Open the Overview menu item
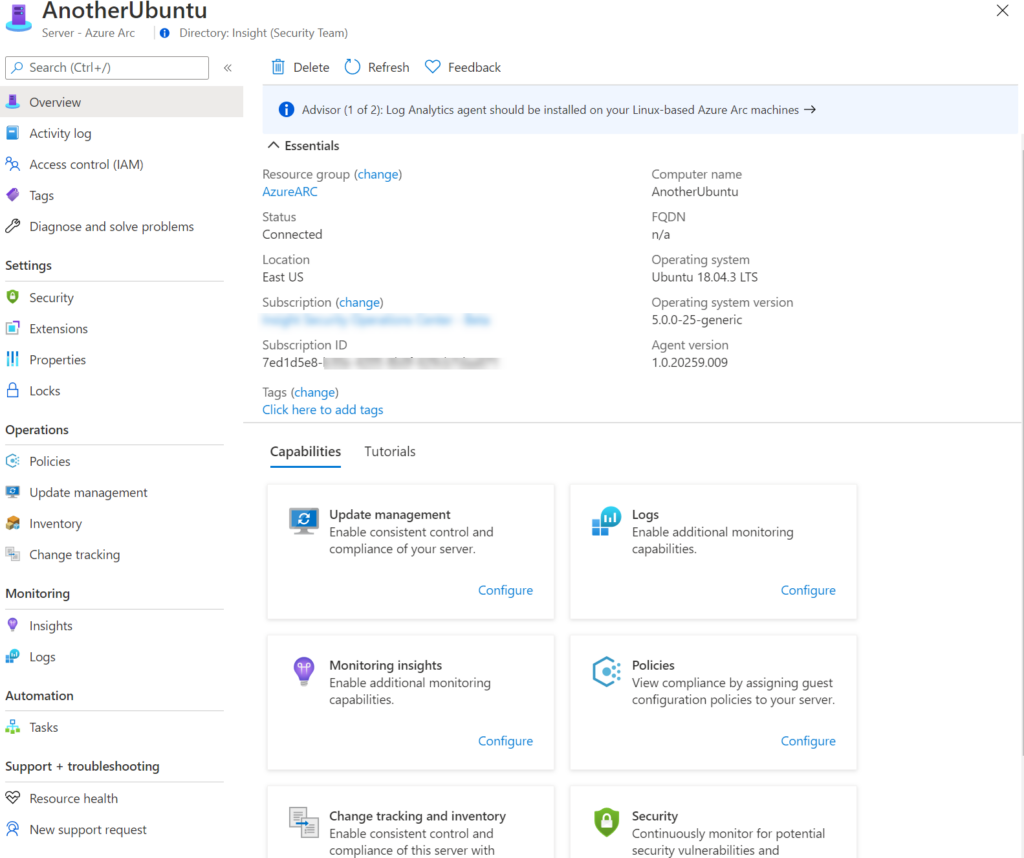 [121, 102]
